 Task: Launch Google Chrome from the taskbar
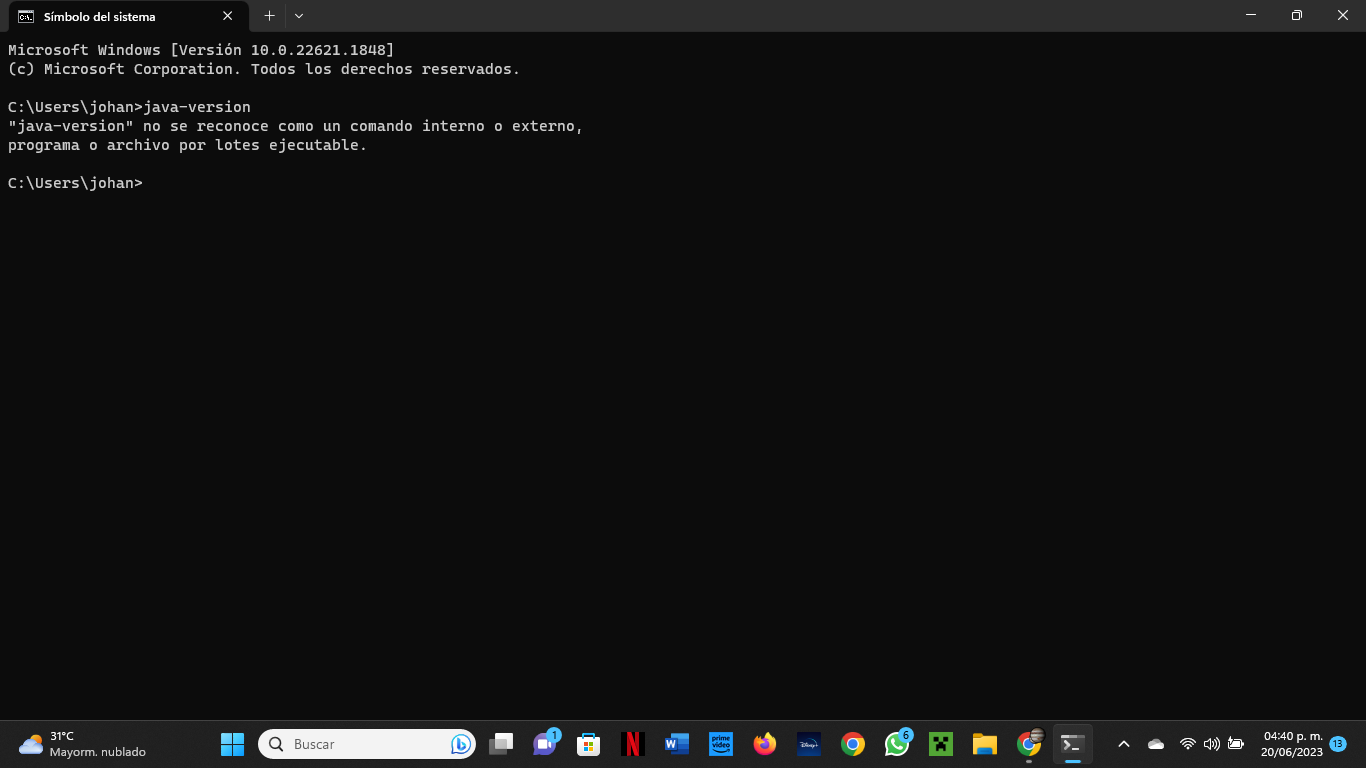pyautogui.click(x=853, y=744)
